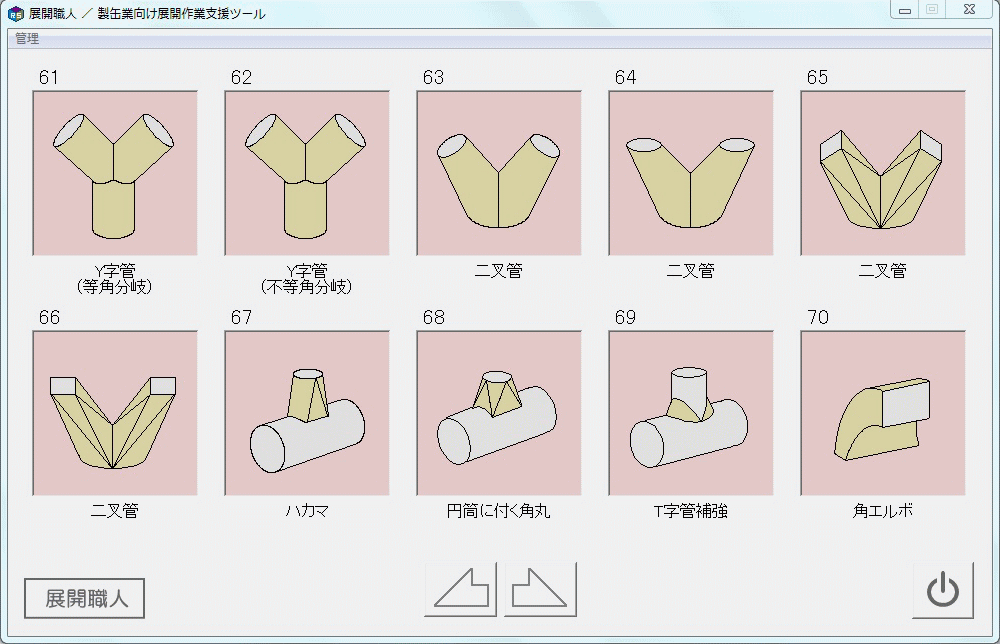Click the 角エルボ label text
1000x644 pixels.
pyautogui.click(x=883, y=511)
